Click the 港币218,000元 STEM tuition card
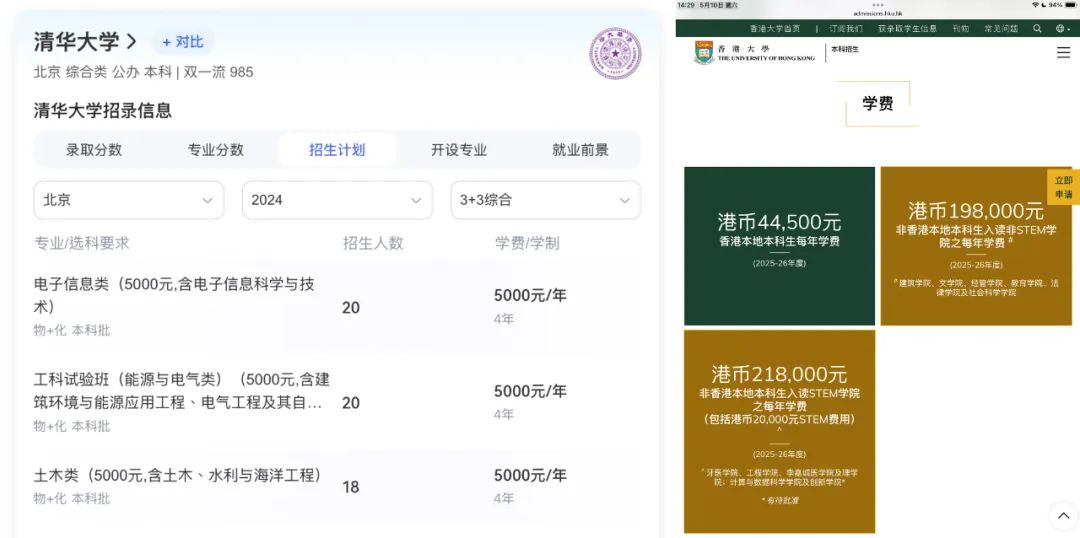 point(779,431)
